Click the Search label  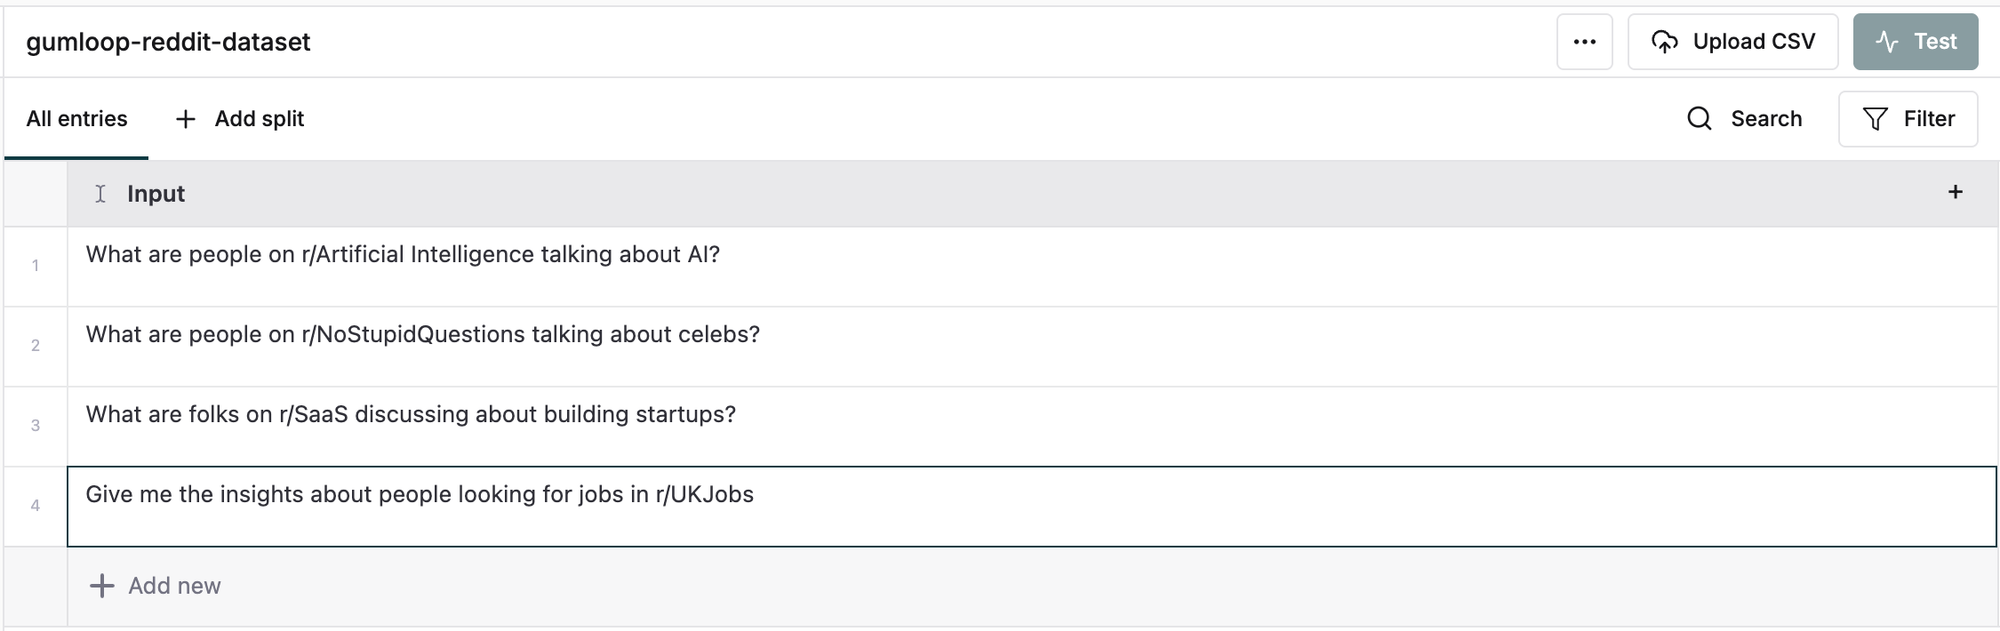(x=1766, y=119)
